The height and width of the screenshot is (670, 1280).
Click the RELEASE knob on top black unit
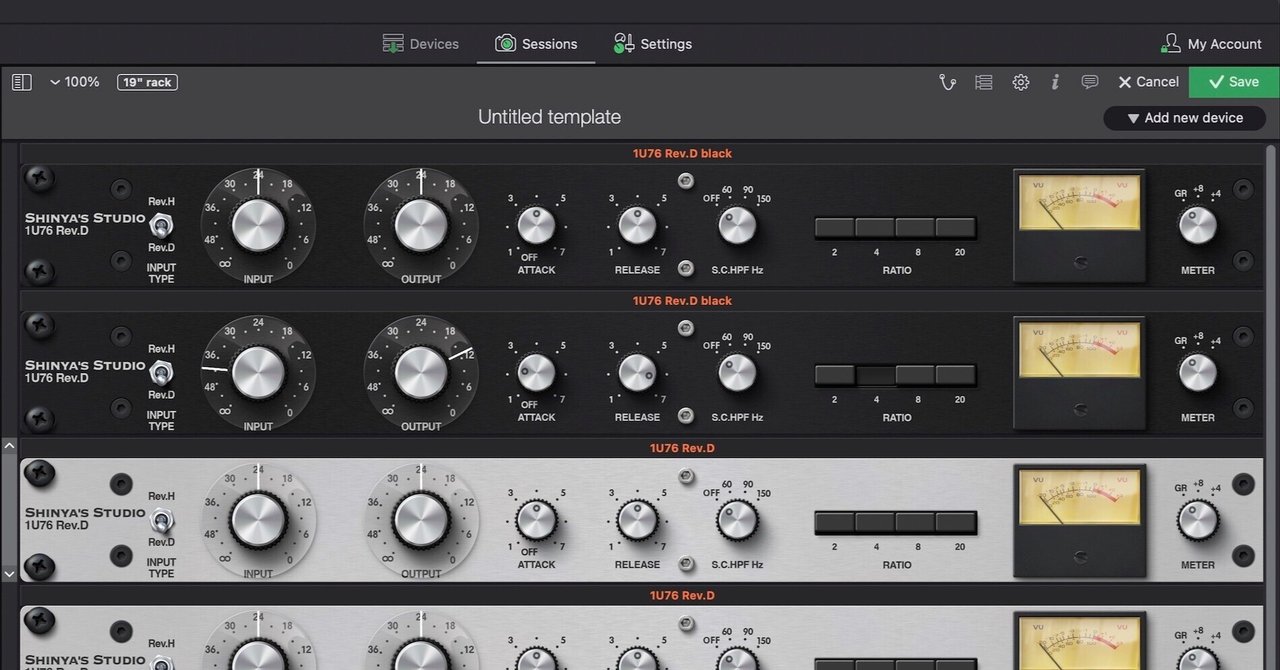[x=637, y=225]
